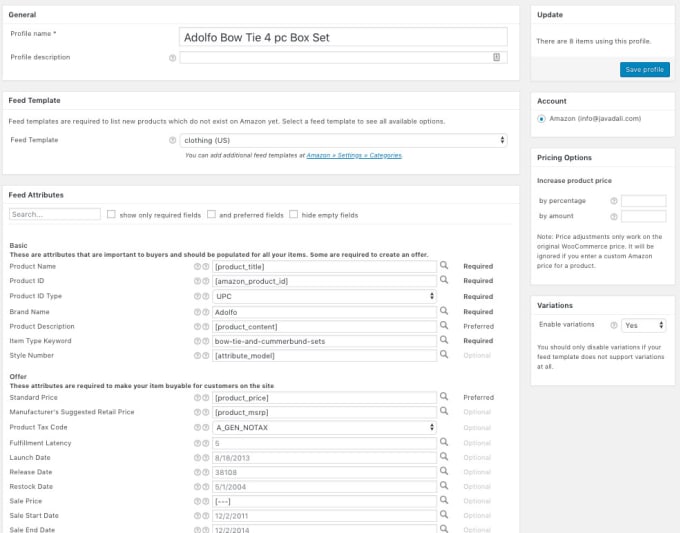The width and height of the screenshot is (680, 533).
Task: Click the first help icon on Standard Price row
Action: [x=197, y=398]
